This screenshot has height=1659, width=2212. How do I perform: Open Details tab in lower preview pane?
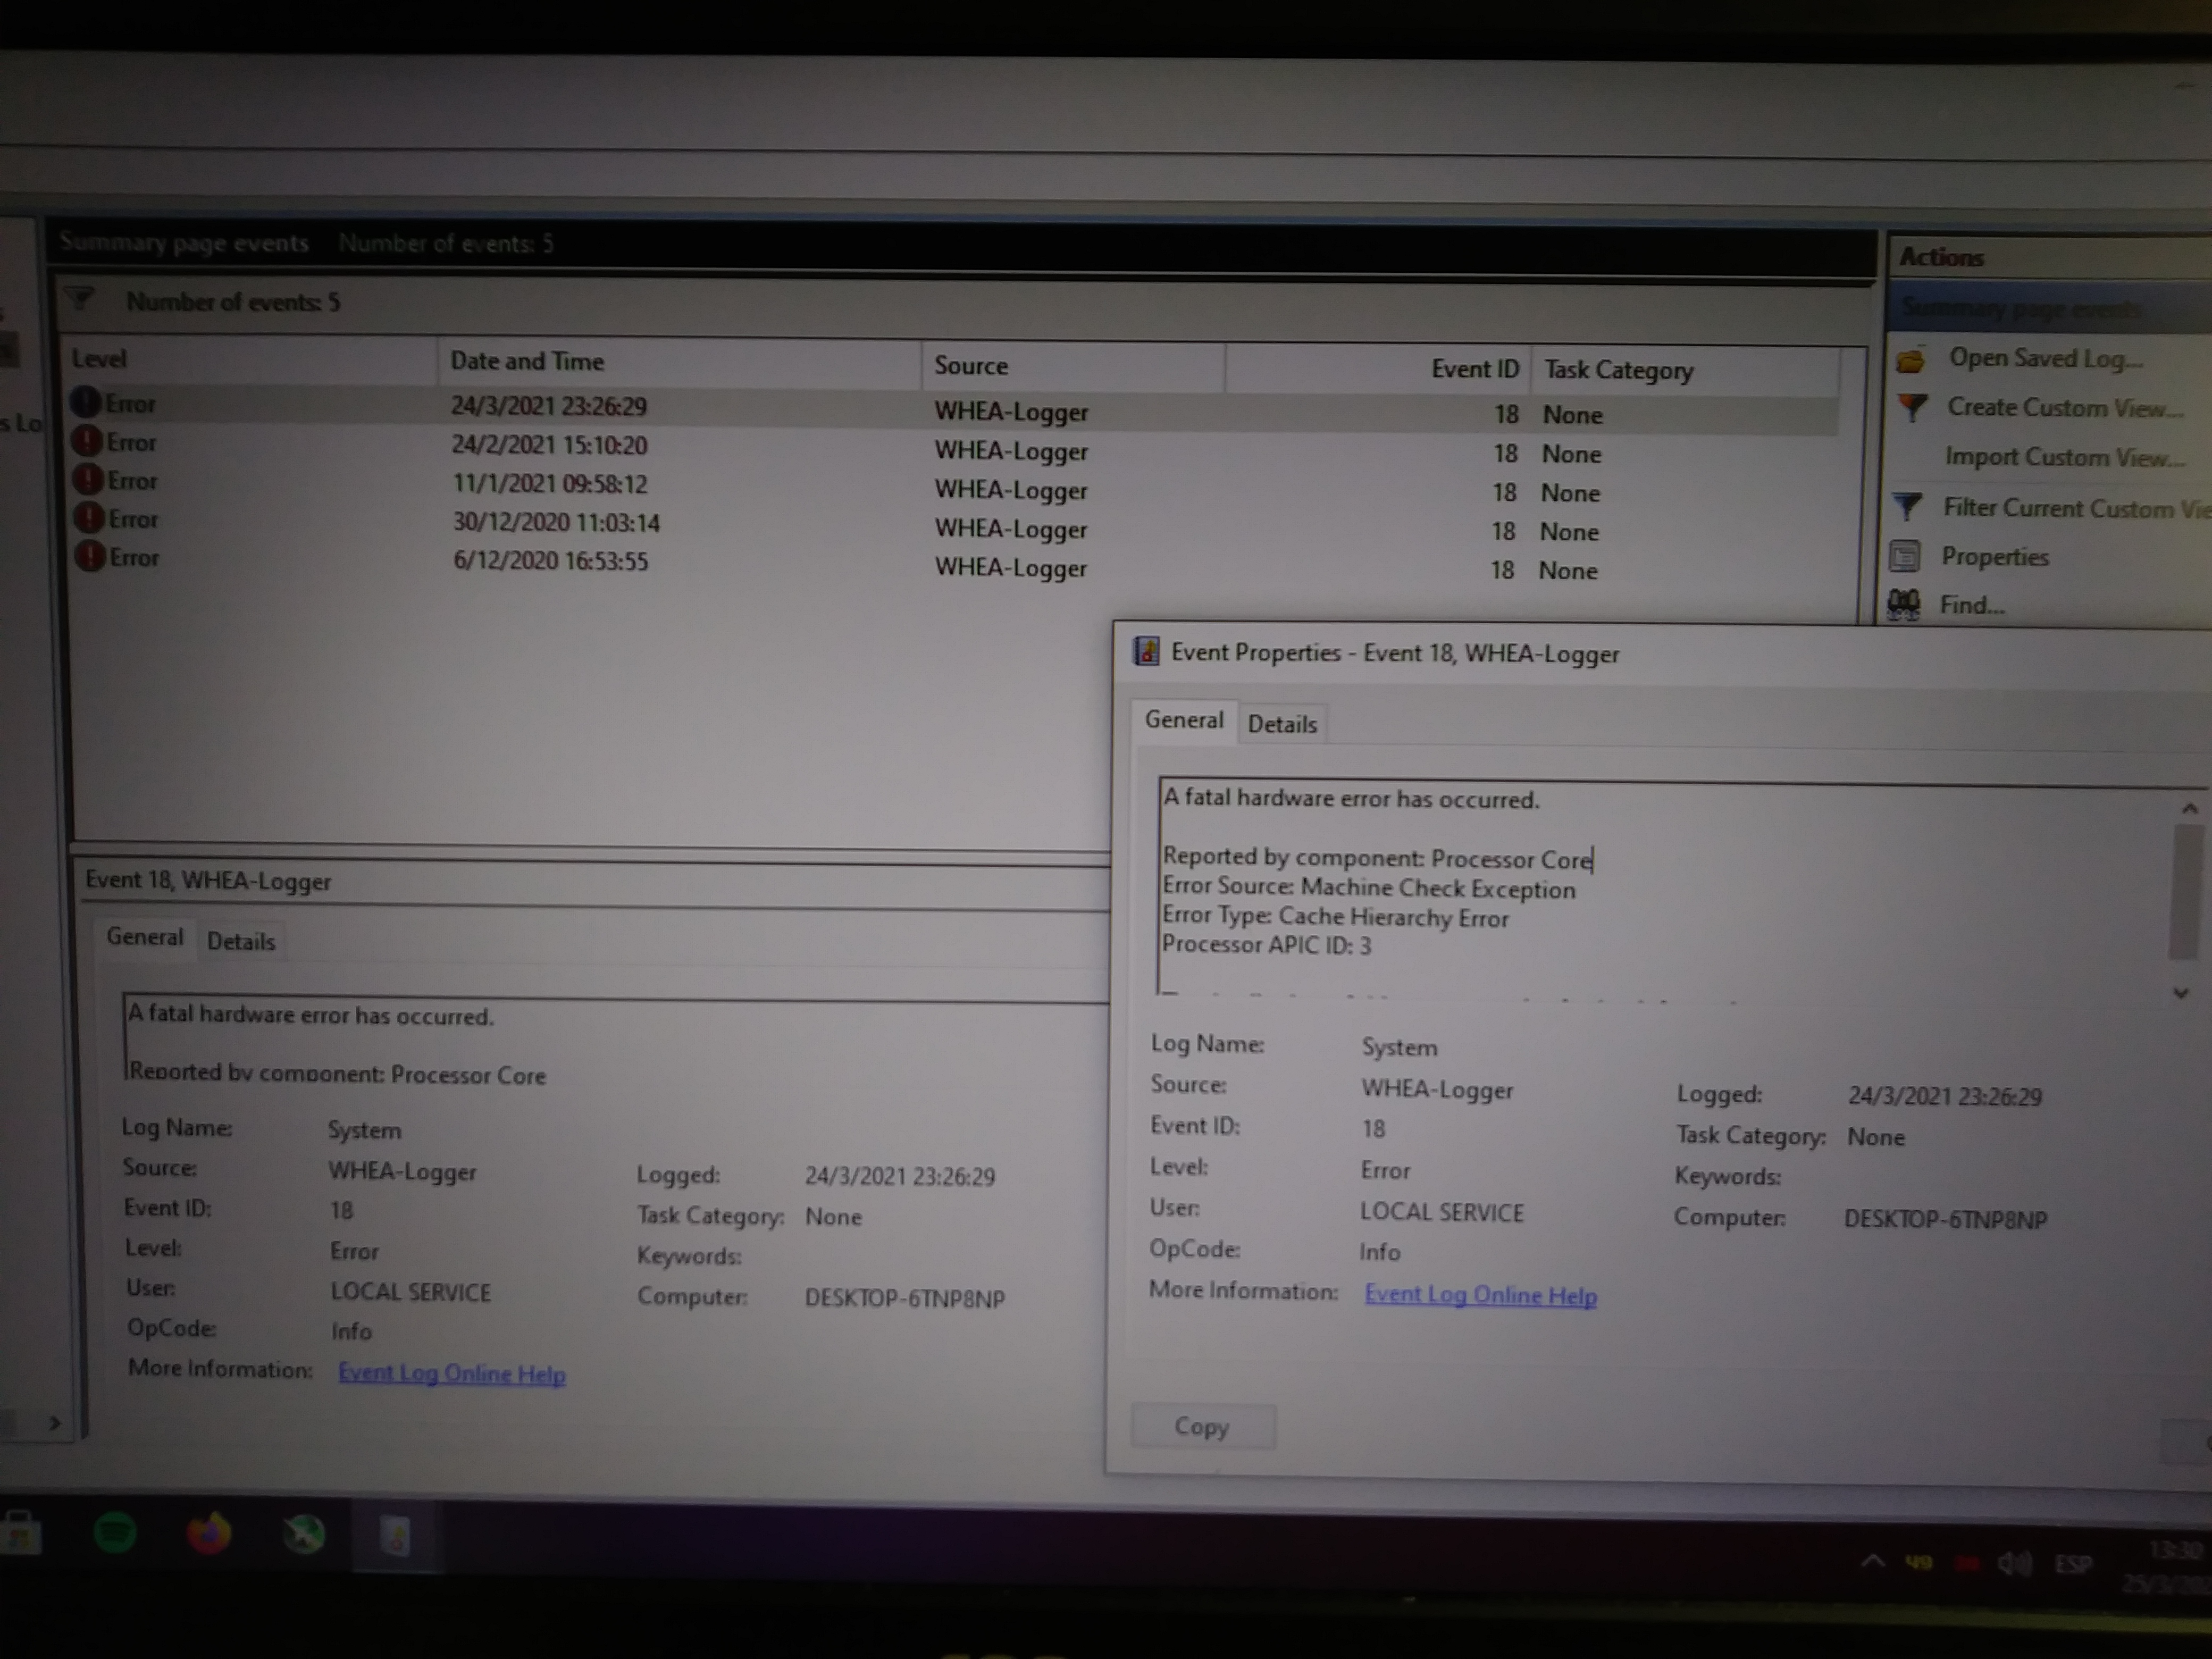tap(241, 941)
